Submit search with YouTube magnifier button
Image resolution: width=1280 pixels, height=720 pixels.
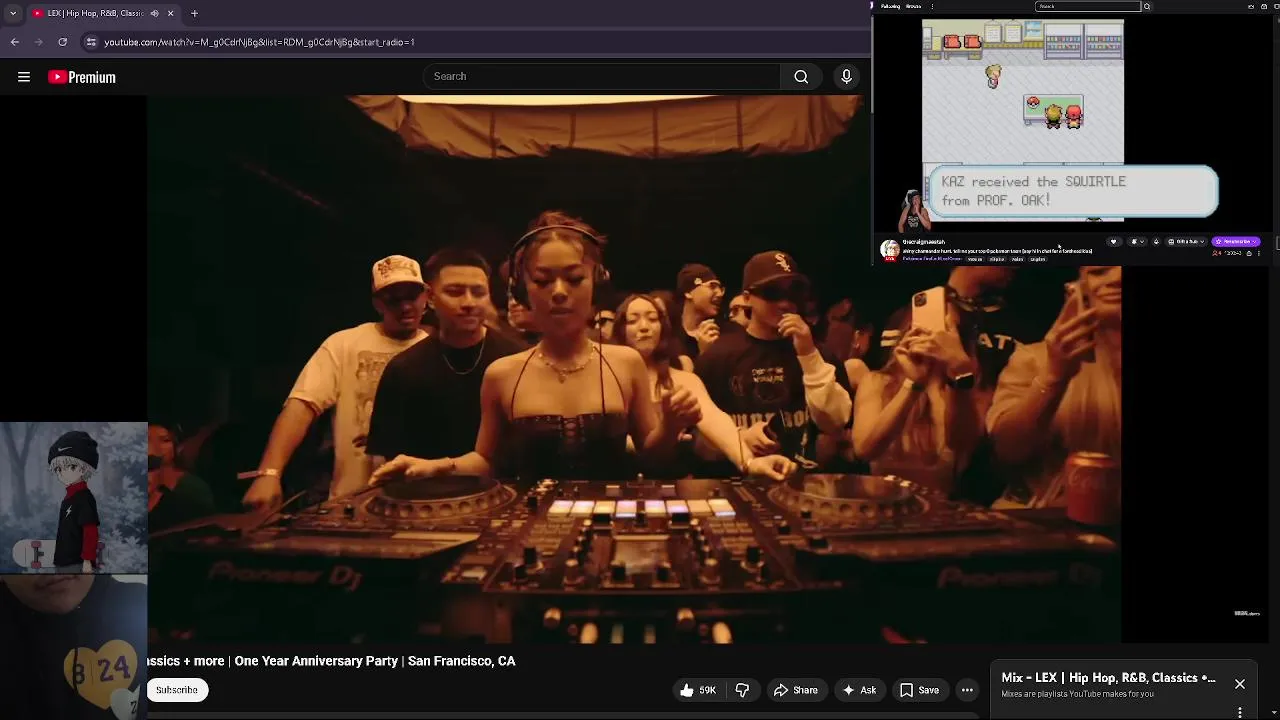(801, 76)
